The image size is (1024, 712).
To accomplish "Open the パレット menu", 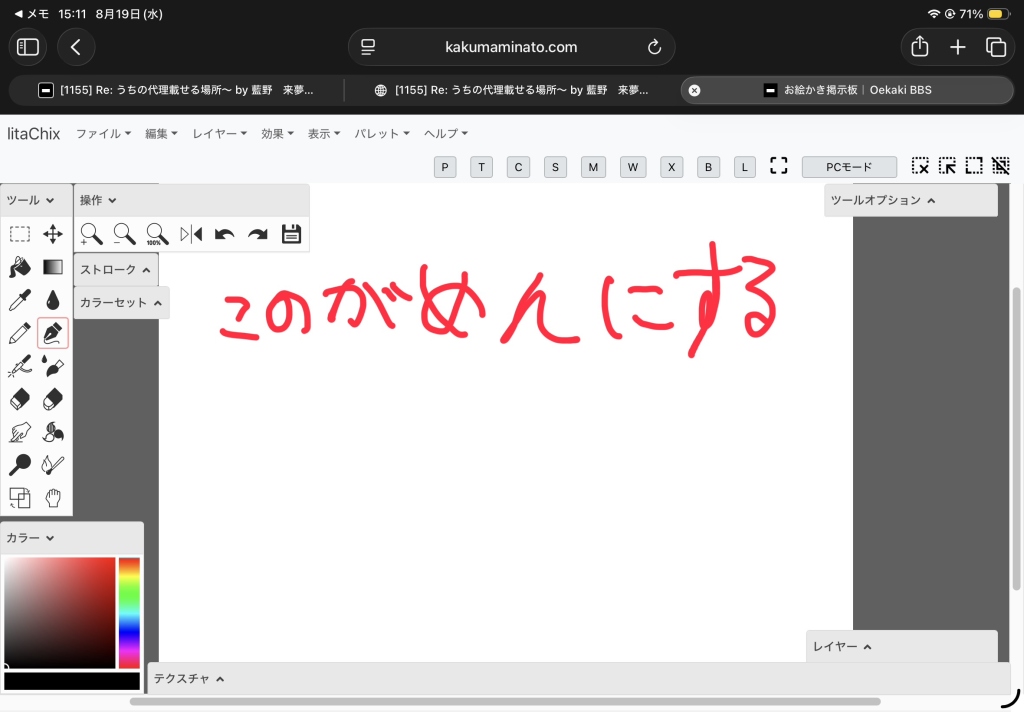I will click(382, 133).
